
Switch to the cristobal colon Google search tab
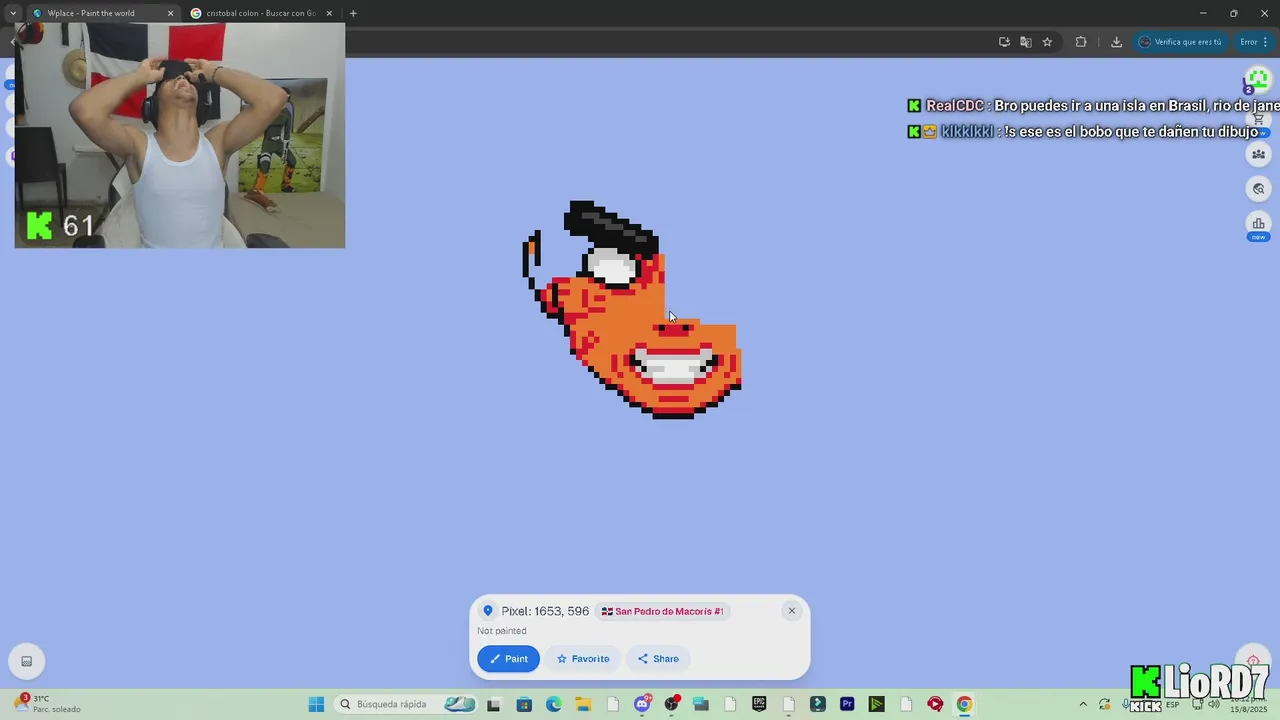(x=262, y=13)
